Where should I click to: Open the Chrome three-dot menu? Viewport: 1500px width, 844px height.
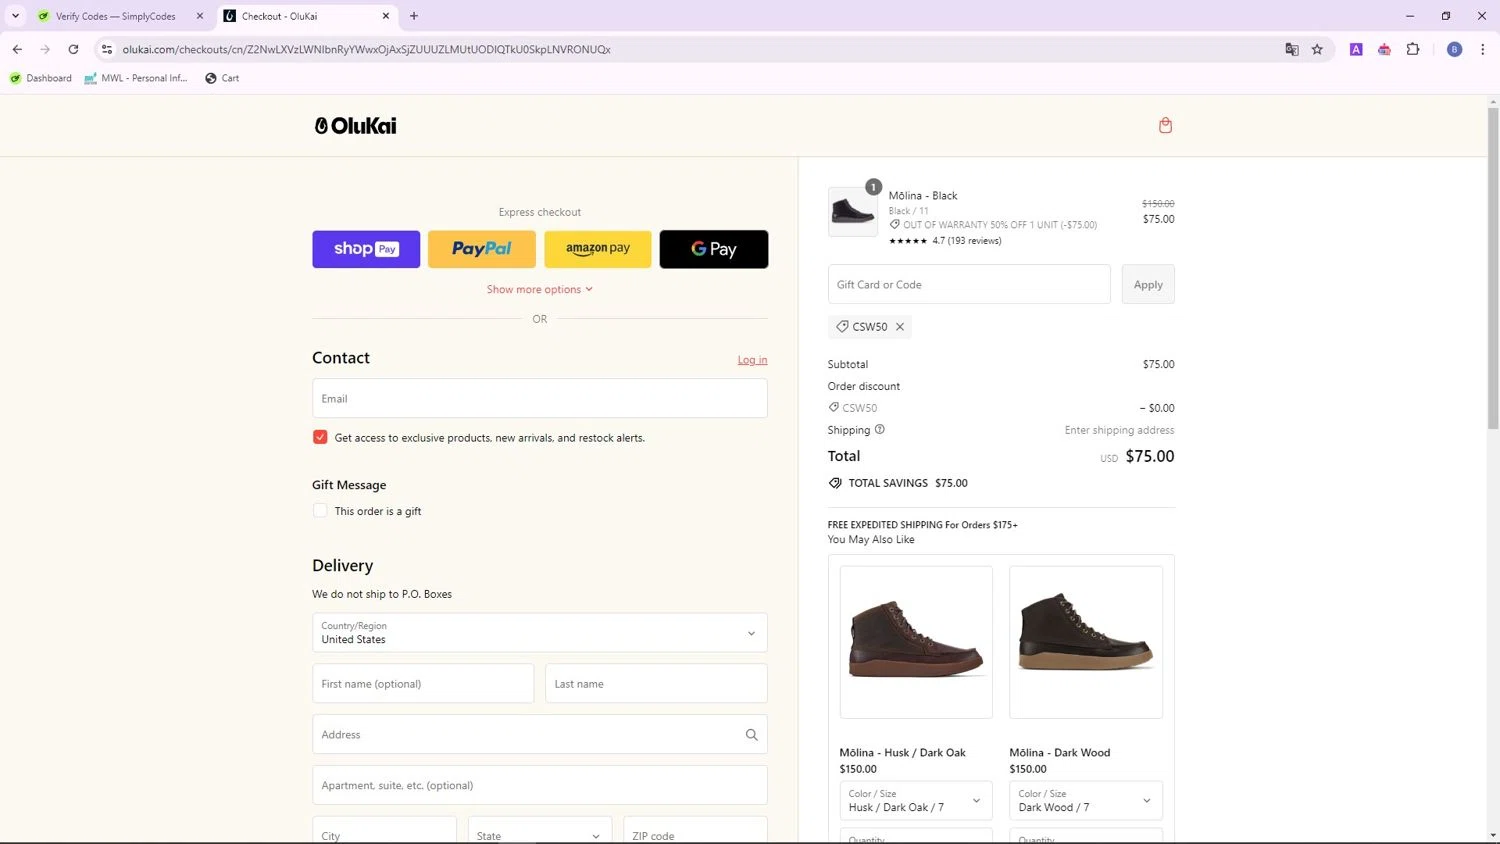(1483, 49)
